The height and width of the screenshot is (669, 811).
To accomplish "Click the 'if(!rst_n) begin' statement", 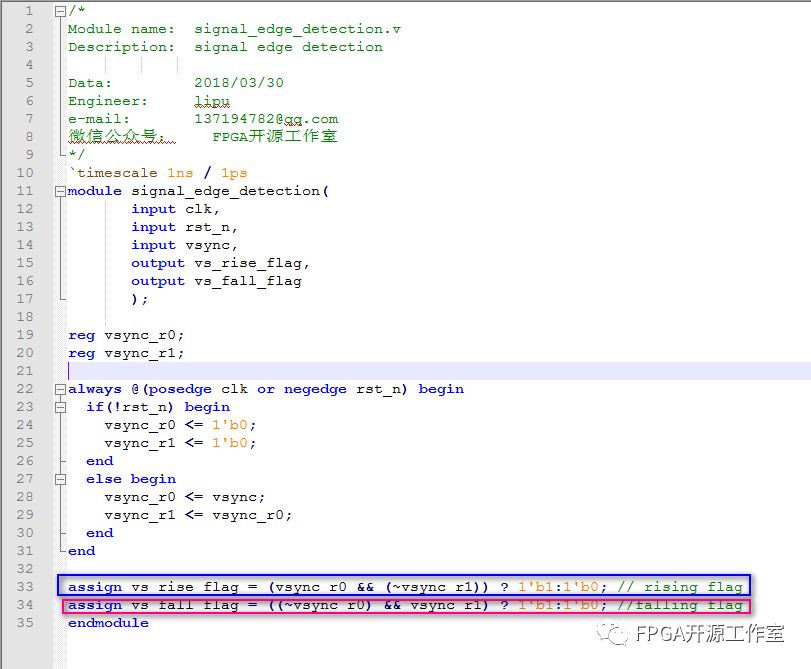I will pos(158,407).
